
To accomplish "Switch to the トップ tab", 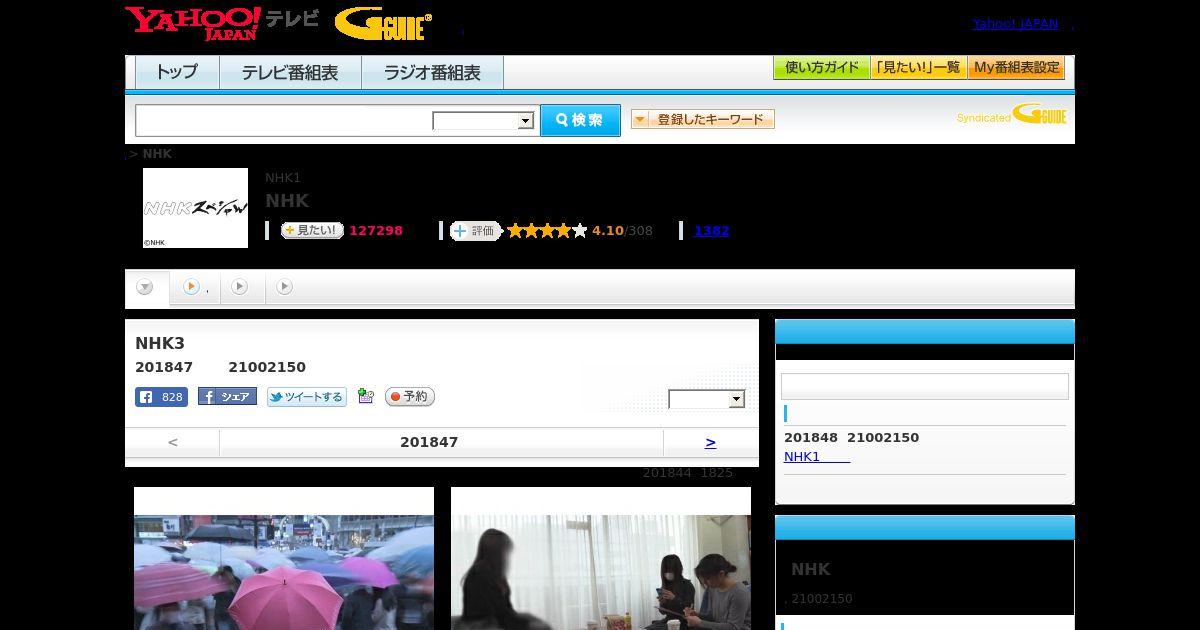I will [177, 73].
